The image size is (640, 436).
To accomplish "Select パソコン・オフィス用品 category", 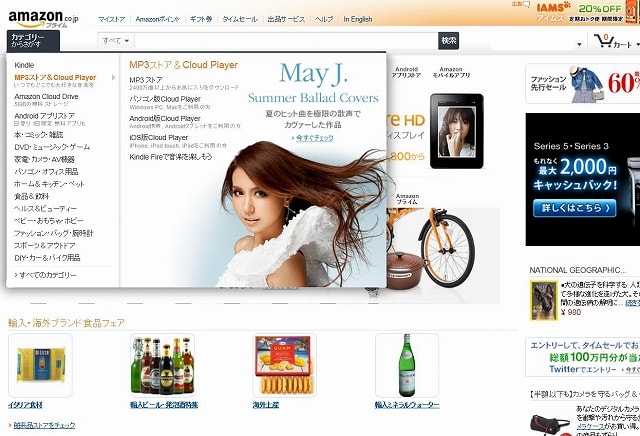I will pos(46,171).
